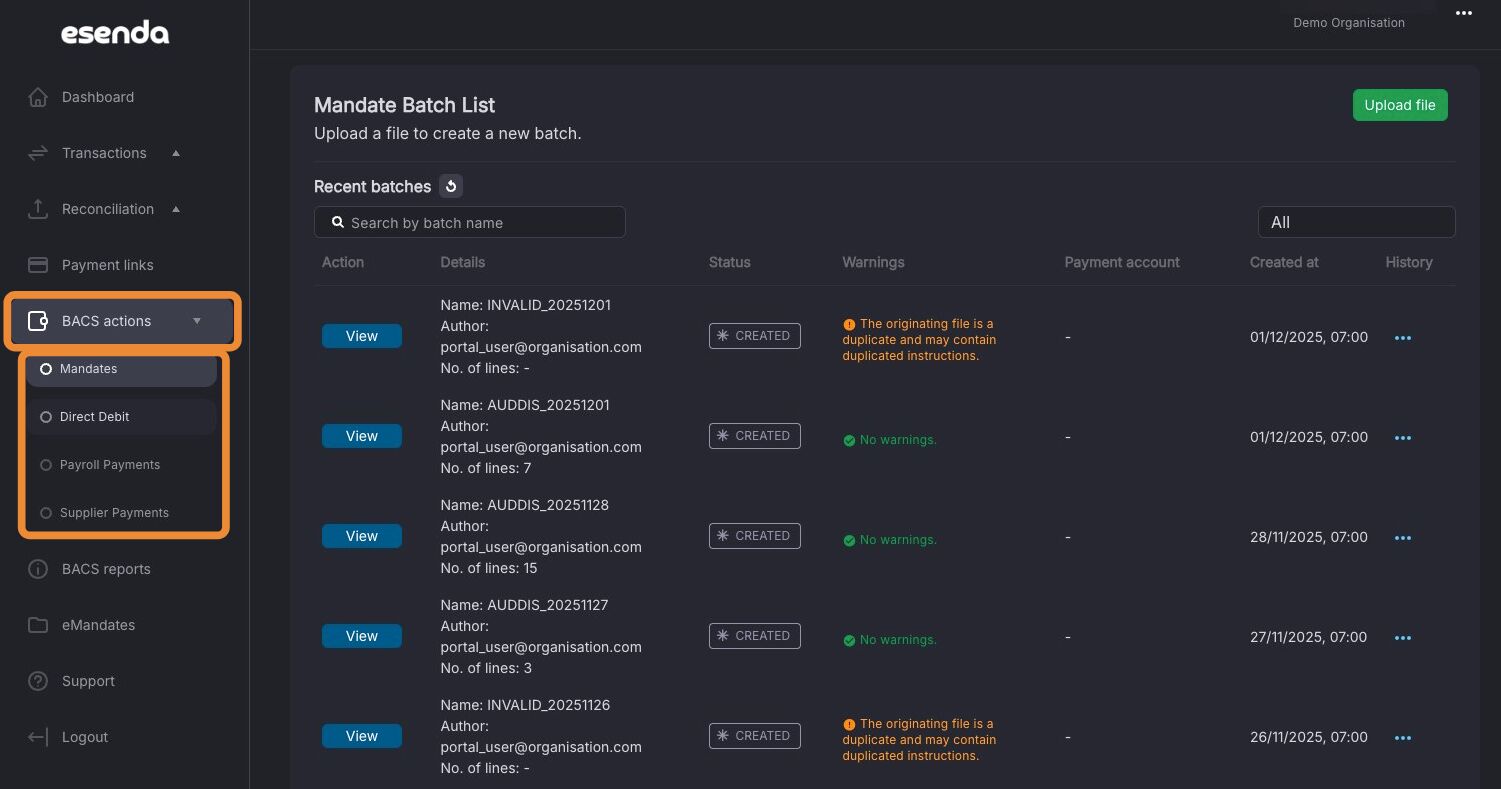
Task: Click the Payment account column header
Action: (1122, 262)
